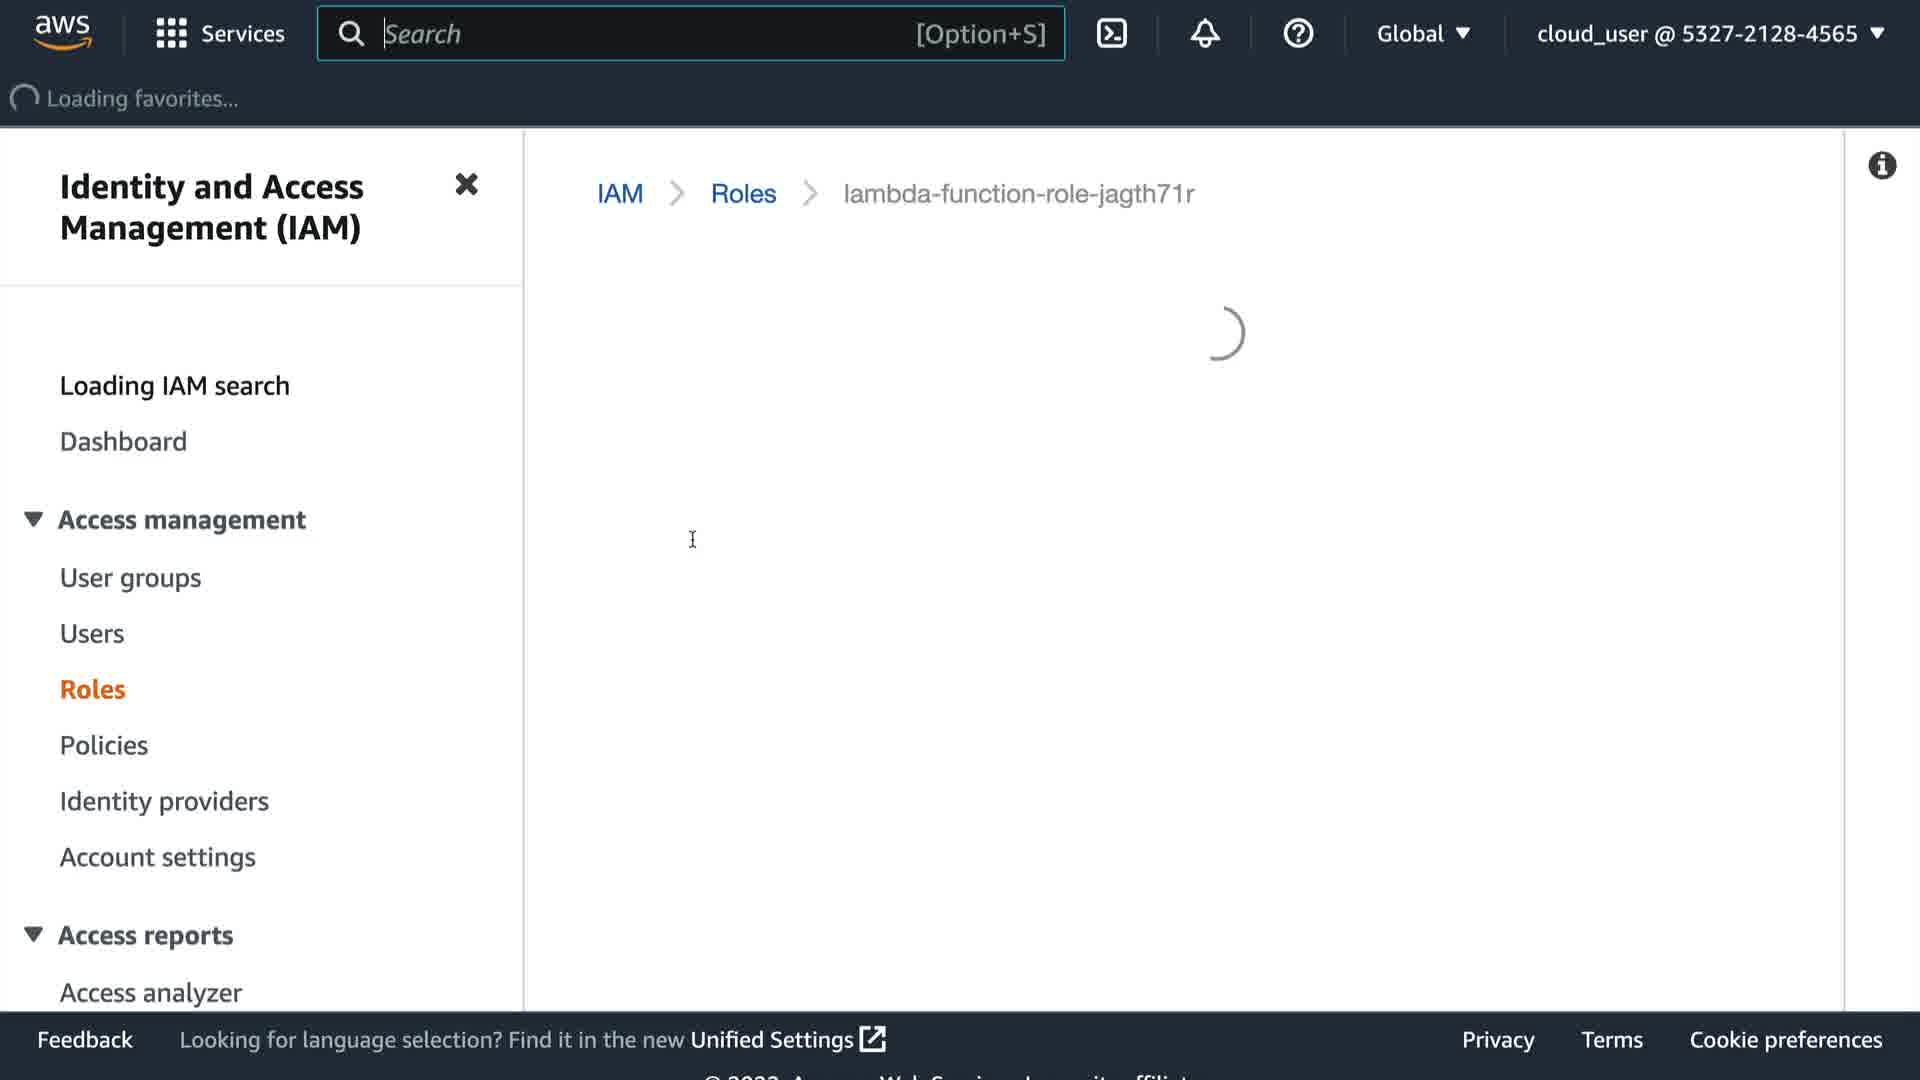
Task: Open the Global region dropdown
Action: (1423, 34)
